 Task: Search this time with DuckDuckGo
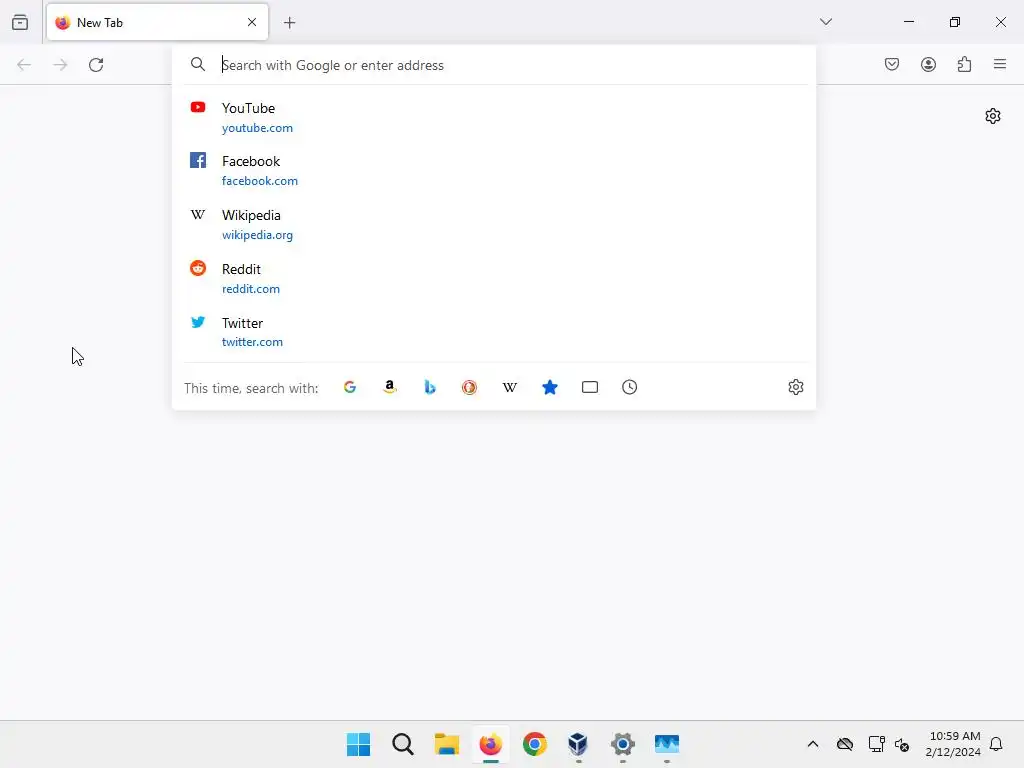pyautogui.click(x=470, y=387)
